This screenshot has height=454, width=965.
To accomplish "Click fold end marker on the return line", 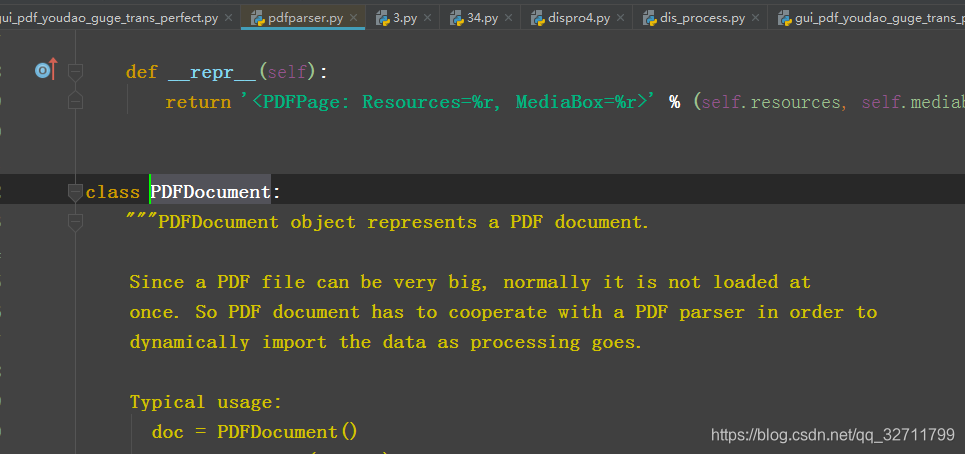I will (x=75, y=100).
